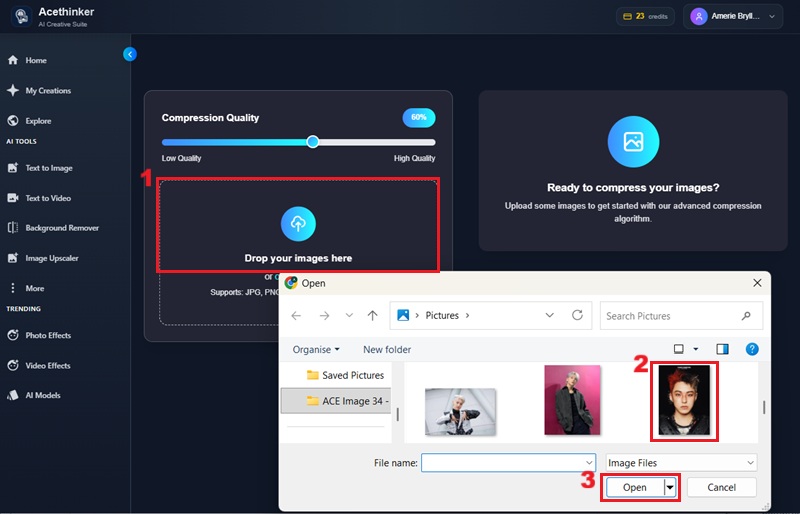Collapse the sidebar with arrow toggle
Screen dimensions: 800x514
[x=130, y=54]
